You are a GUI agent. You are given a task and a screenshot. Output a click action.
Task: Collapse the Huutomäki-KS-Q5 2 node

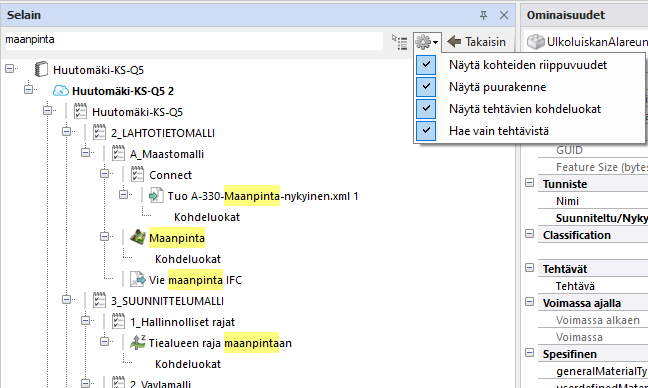pos(28,89)
